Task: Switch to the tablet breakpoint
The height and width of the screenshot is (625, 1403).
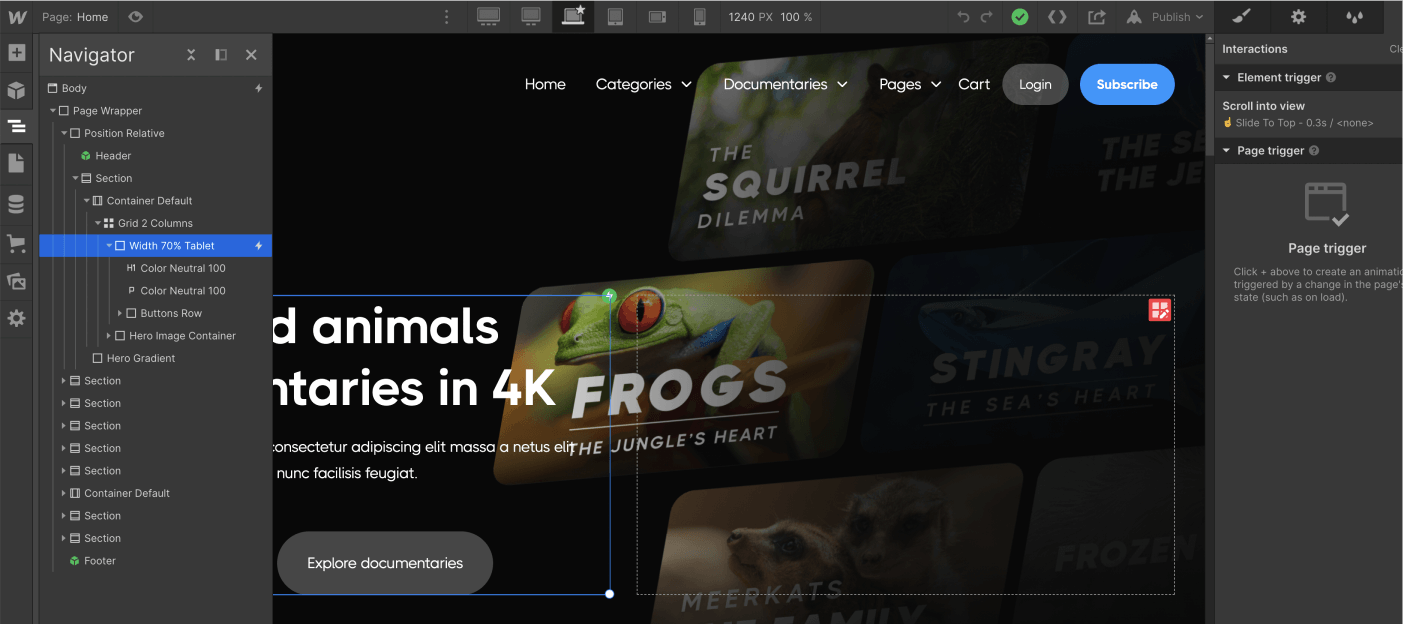Action: point(616,16)
